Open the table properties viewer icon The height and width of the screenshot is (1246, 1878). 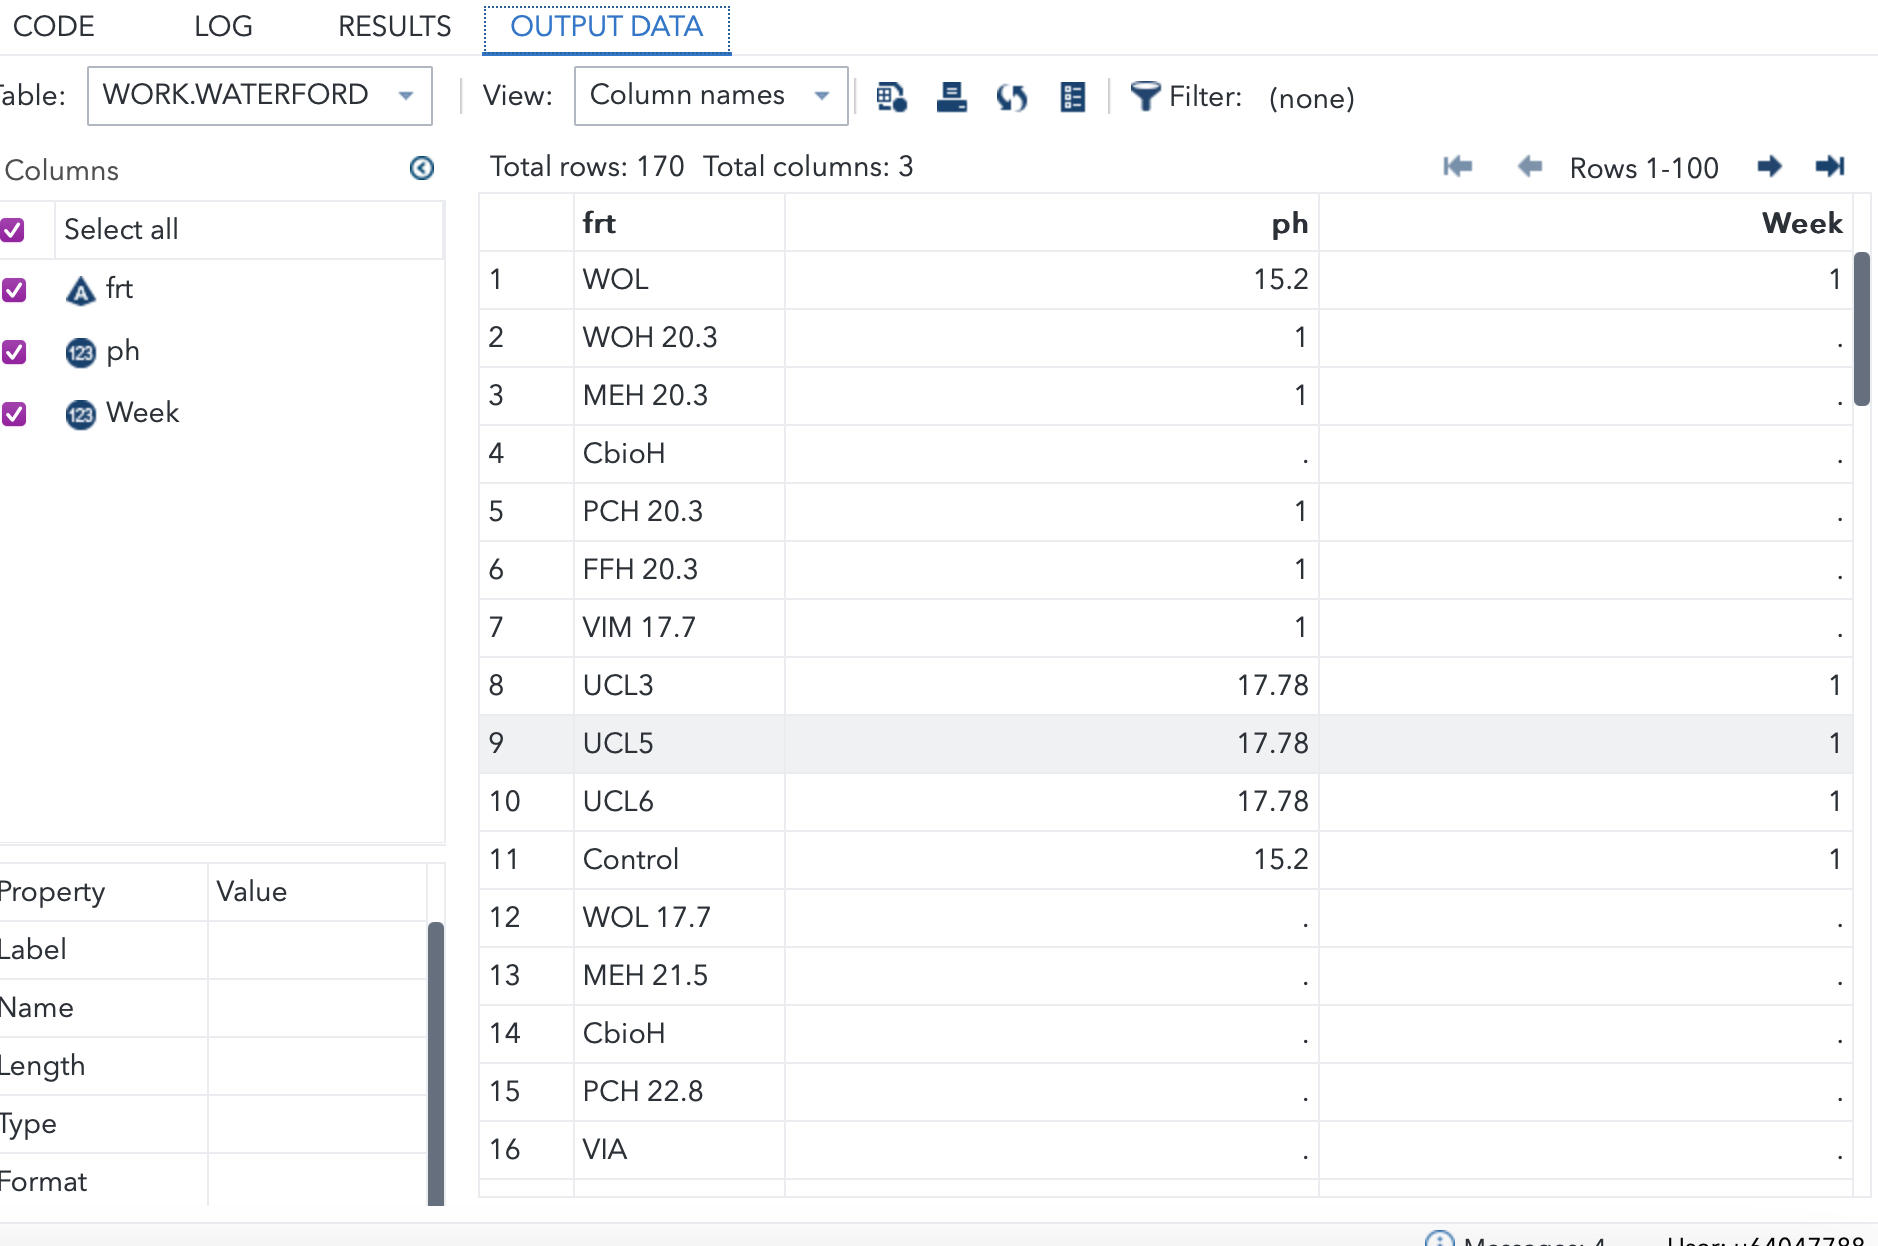(1072, 97)
